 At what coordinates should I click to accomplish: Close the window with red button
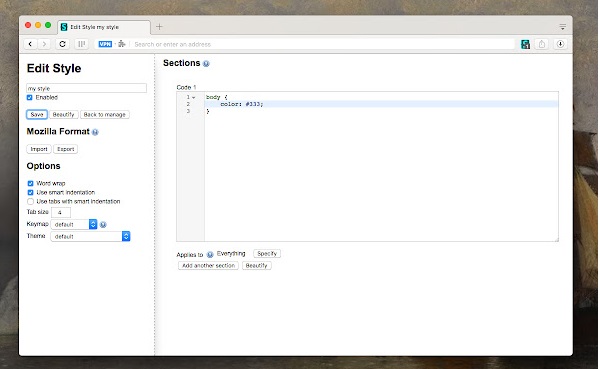coord(28,25)
